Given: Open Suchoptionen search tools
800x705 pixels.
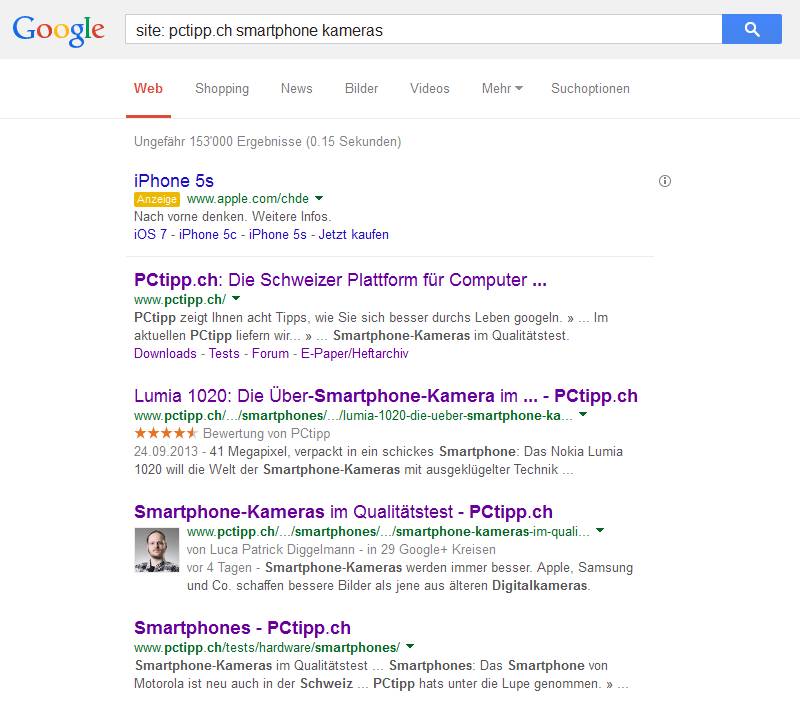Looking at the screenshot, I should [590, 88].
